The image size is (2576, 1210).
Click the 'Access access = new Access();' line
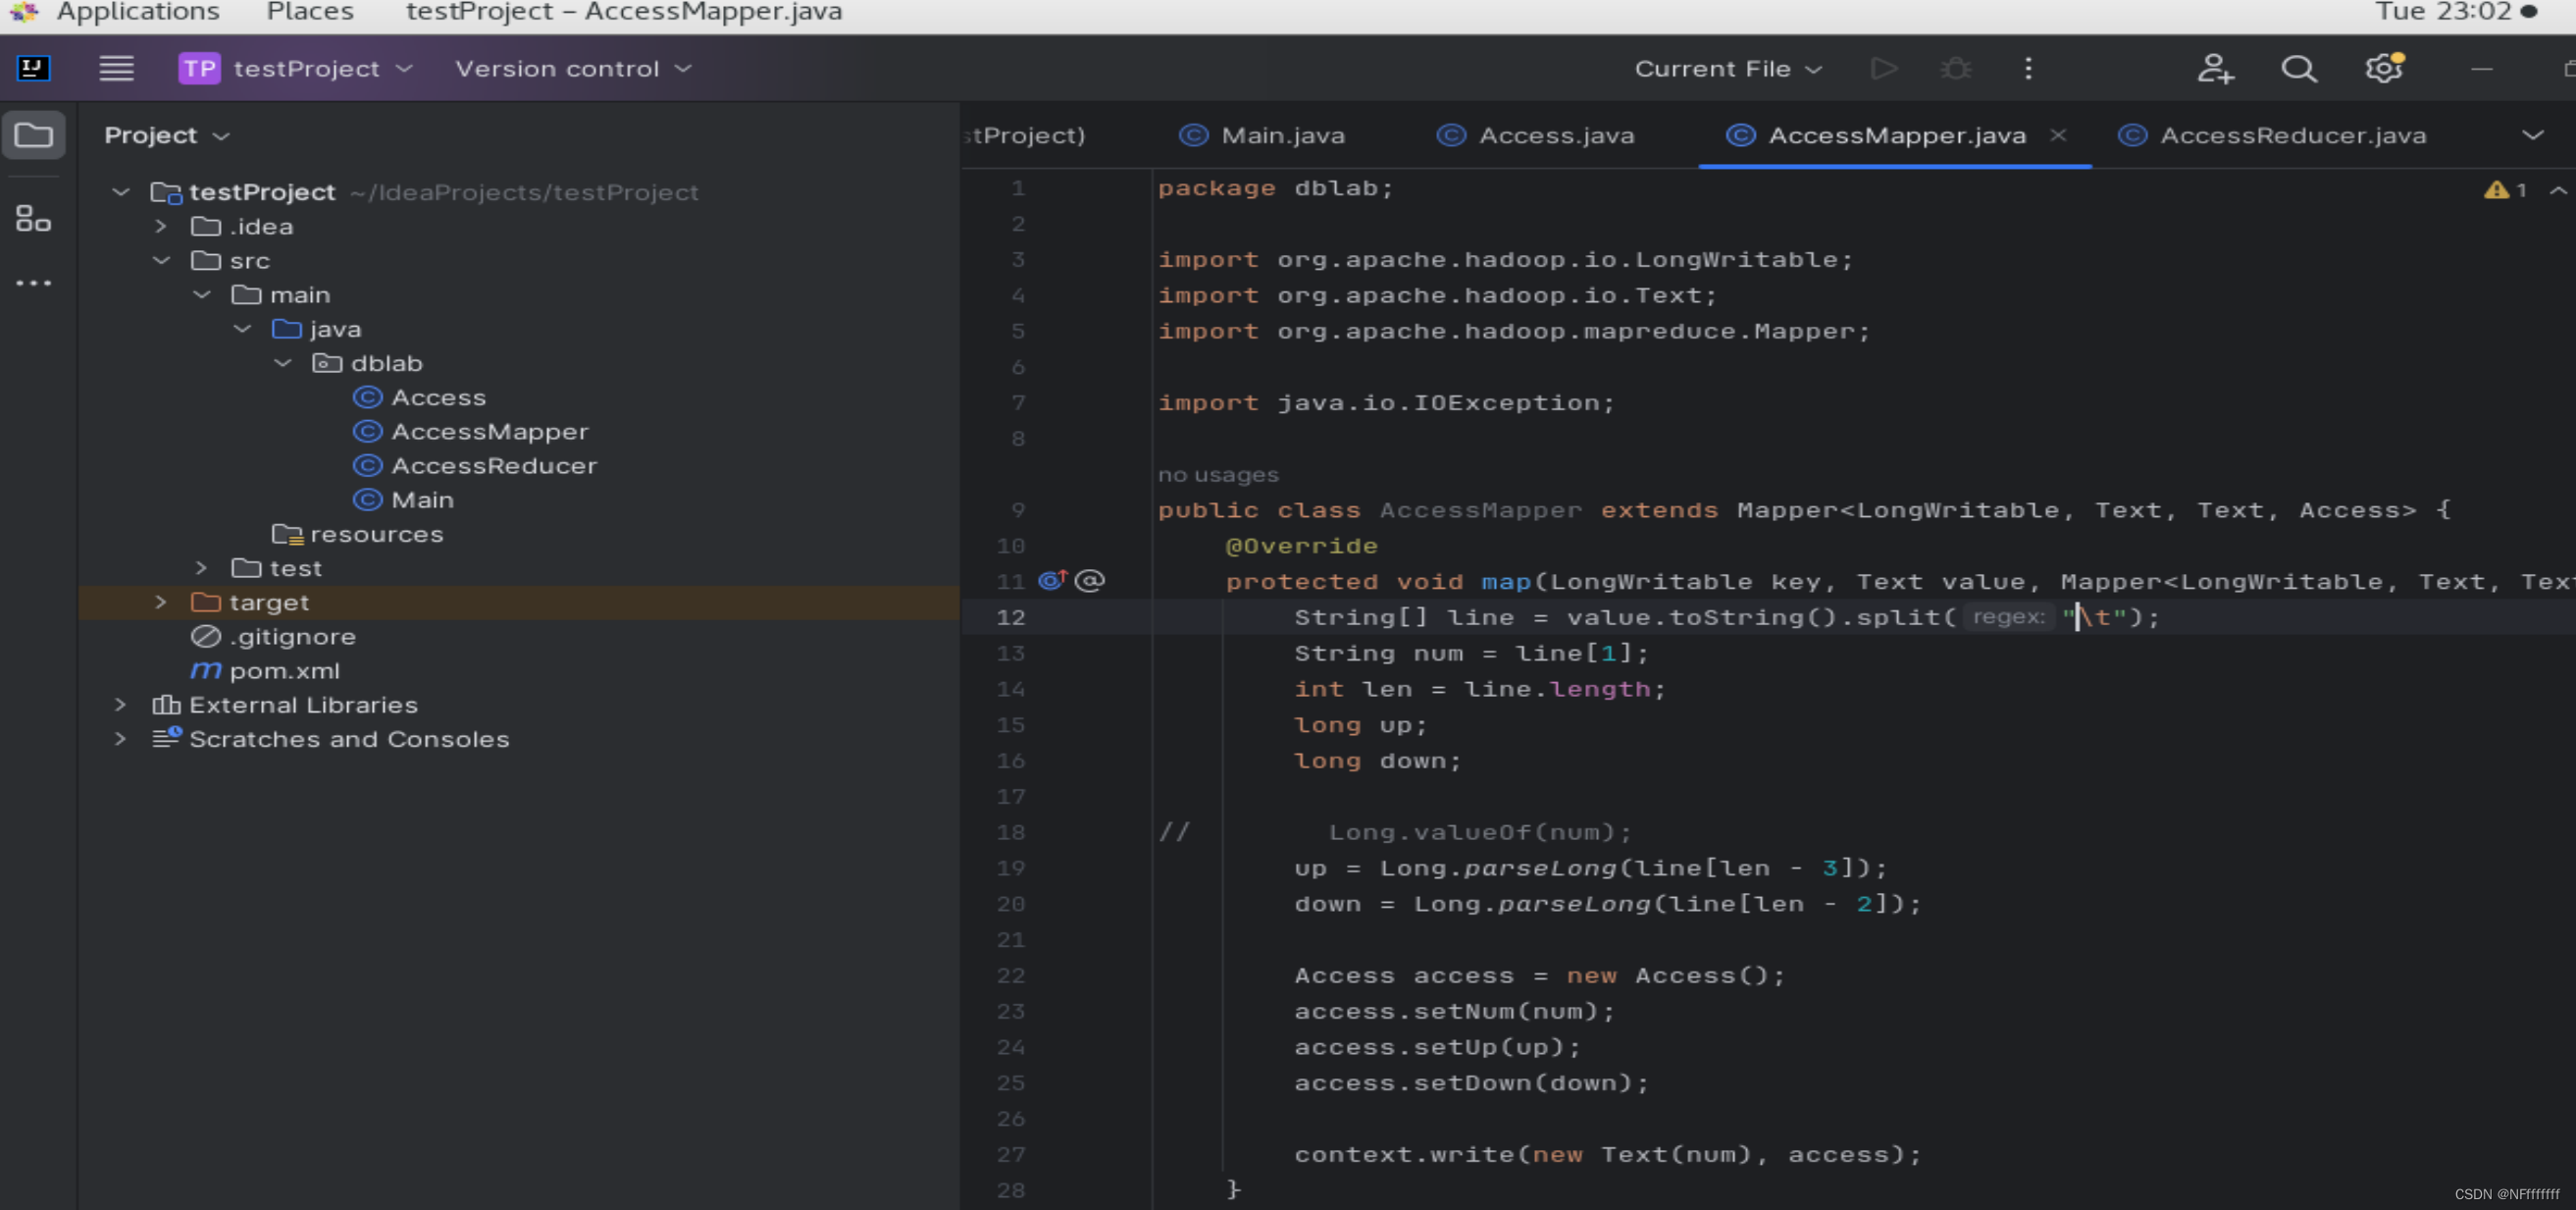1539,975
